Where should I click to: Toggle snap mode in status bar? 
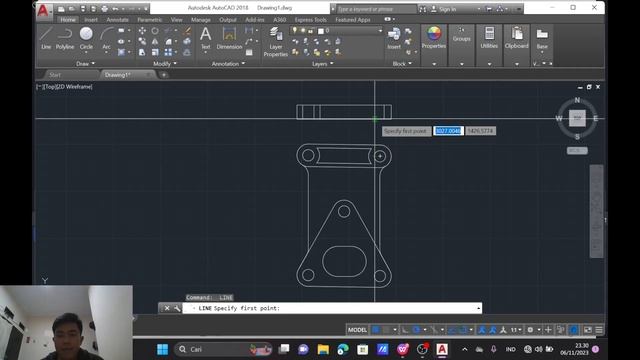point(387,330)
